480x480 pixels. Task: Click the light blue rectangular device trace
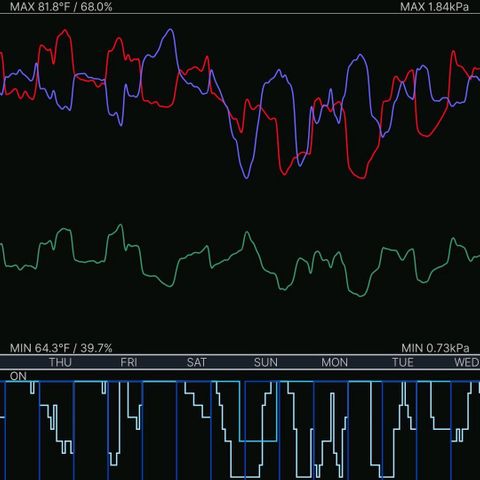tap(258, 441)
